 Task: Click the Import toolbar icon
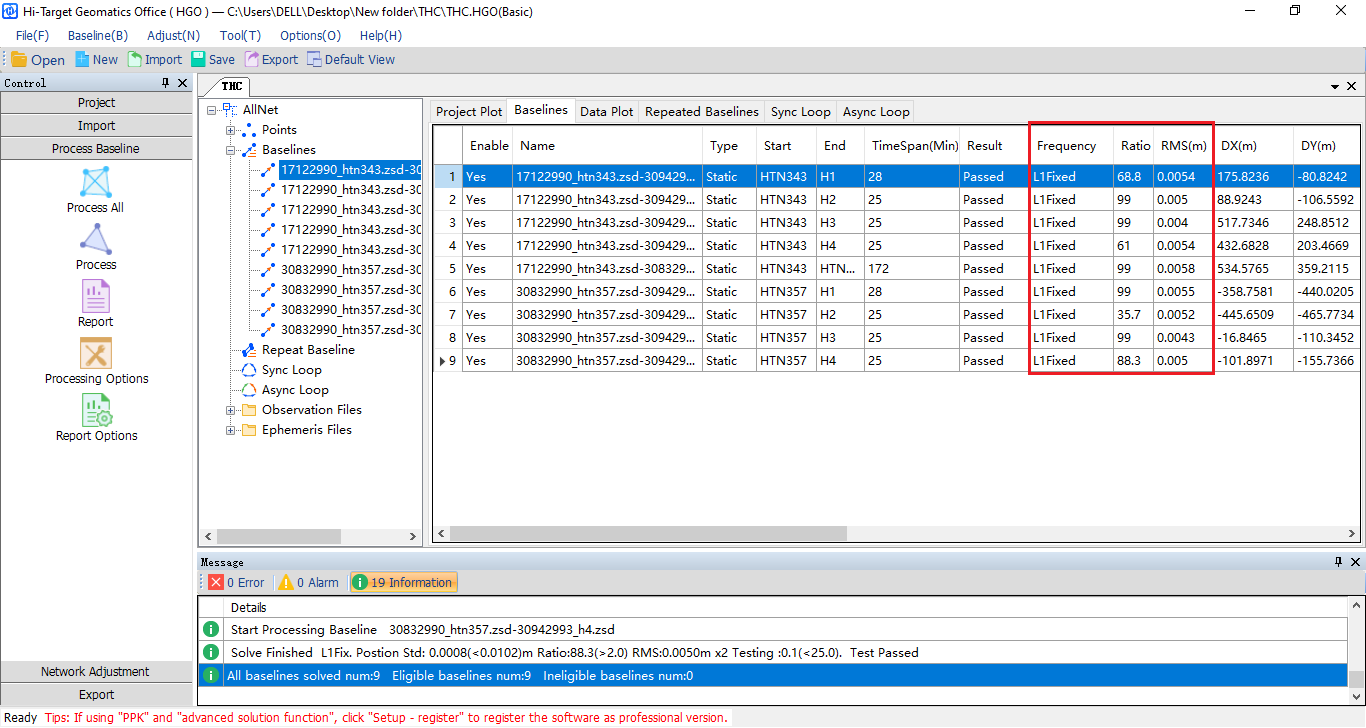pos(135,60)
